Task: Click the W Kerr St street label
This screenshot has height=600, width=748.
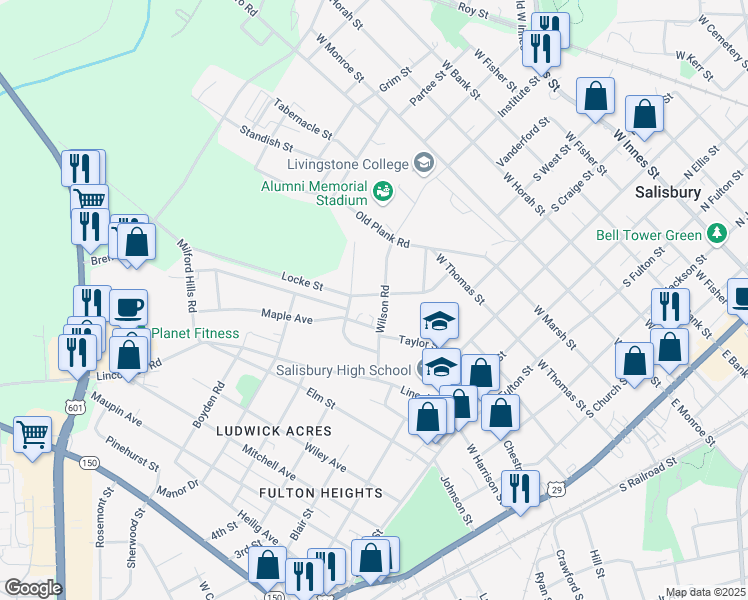Action: pos(695,66)
